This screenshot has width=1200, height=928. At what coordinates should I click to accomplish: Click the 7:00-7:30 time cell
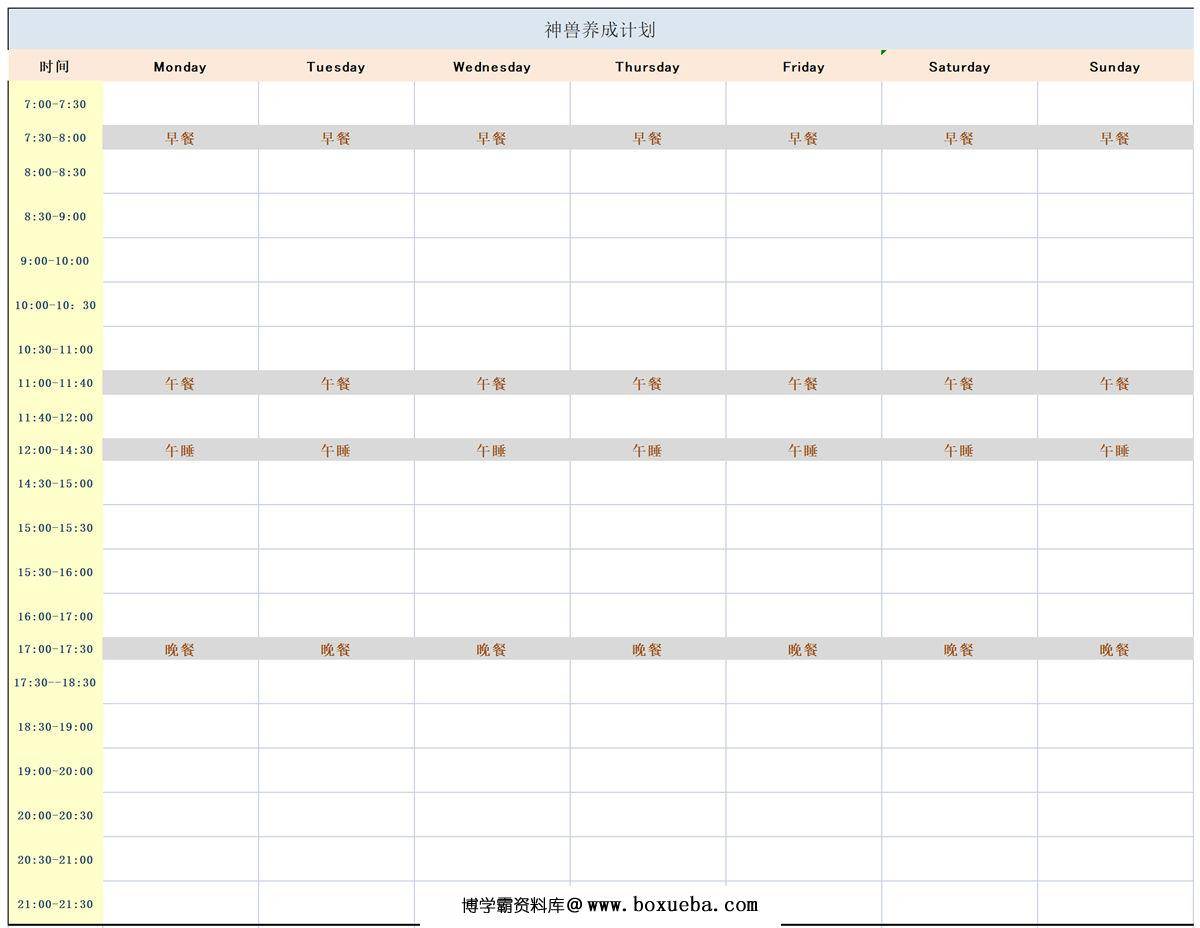pos(56,104)
